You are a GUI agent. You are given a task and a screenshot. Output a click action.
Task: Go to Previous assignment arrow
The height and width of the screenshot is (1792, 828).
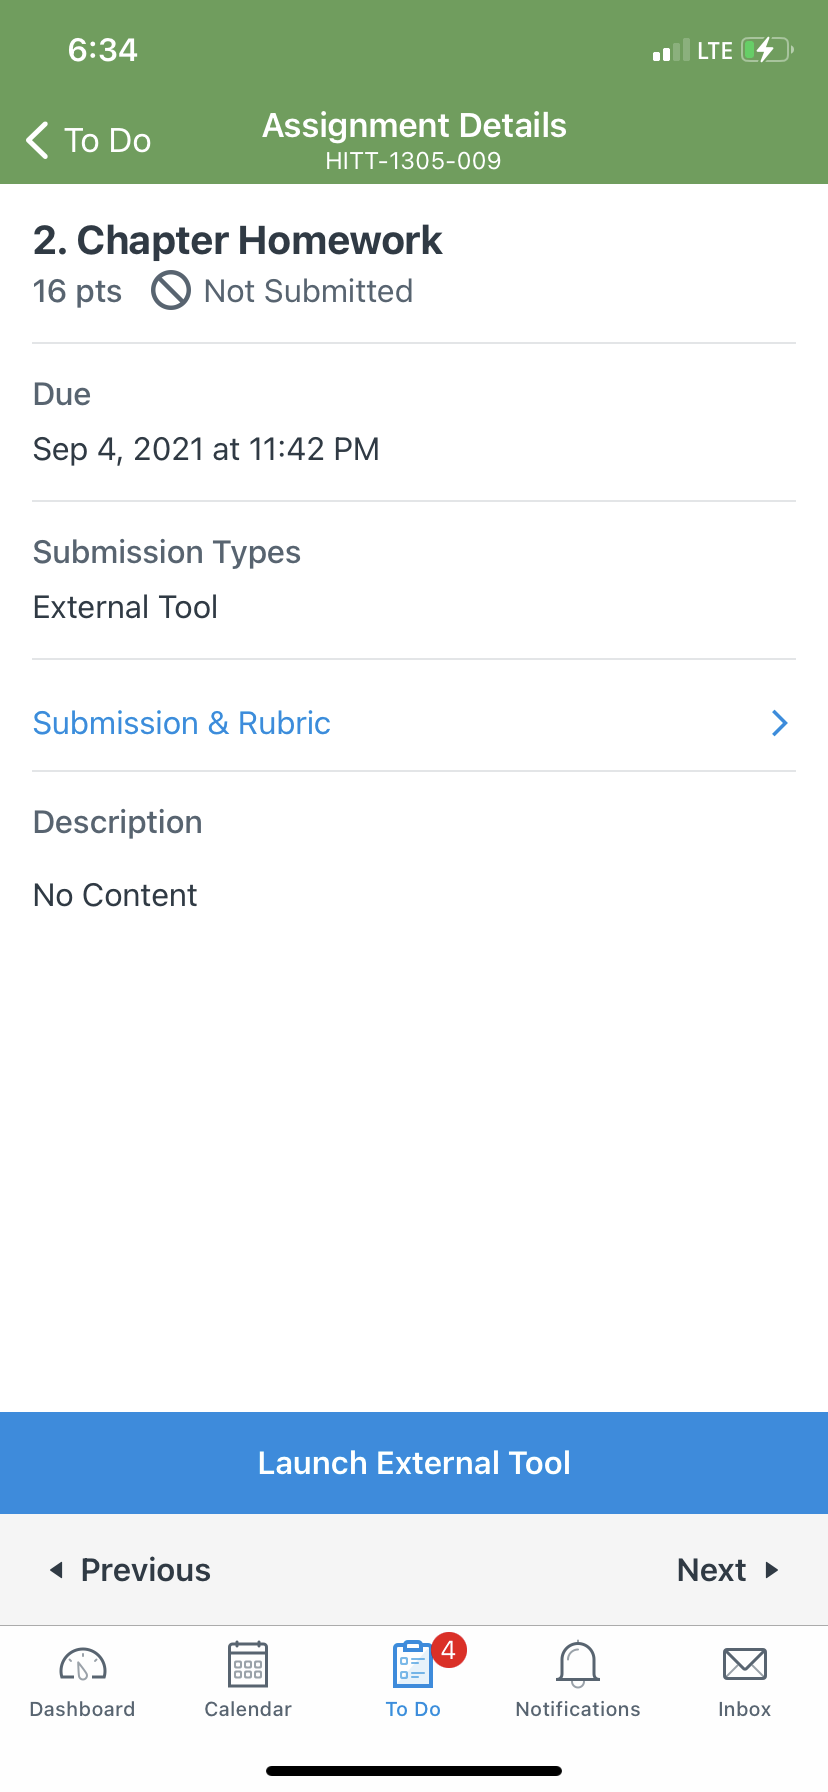(x=57, y=1570)
